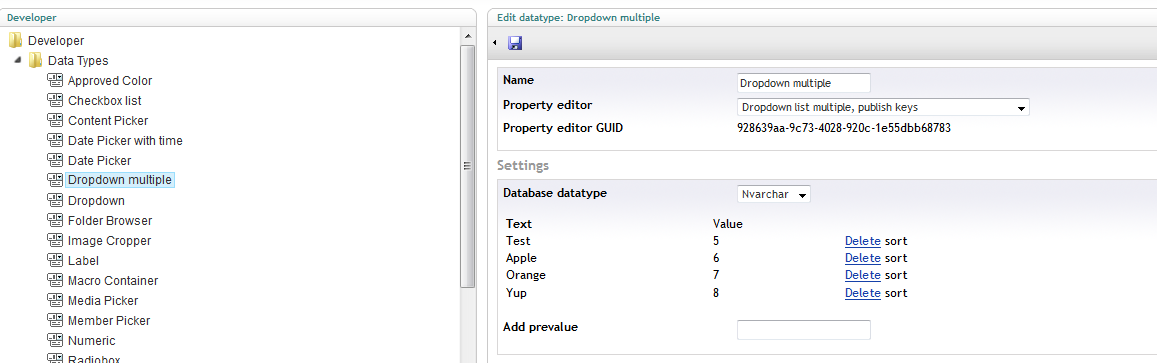
Task: Click the tree panel scroll up arrow
Action: click(467, 36)
